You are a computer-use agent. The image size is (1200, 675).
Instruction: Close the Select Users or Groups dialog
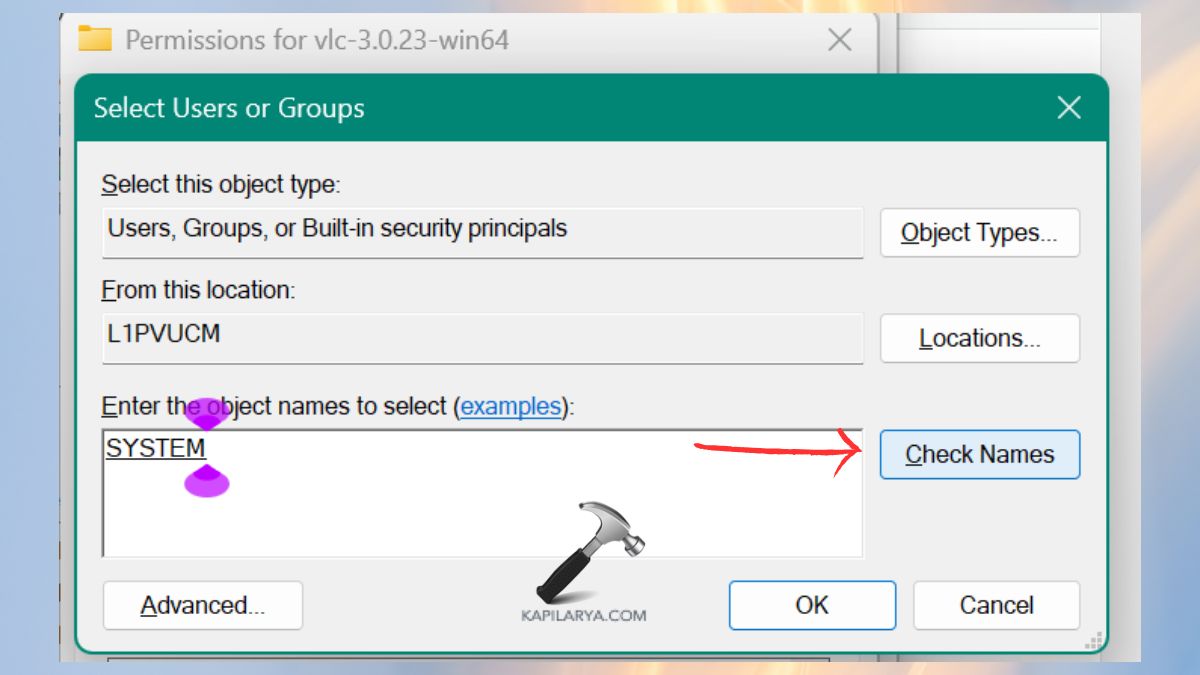tap(1069, 108)
